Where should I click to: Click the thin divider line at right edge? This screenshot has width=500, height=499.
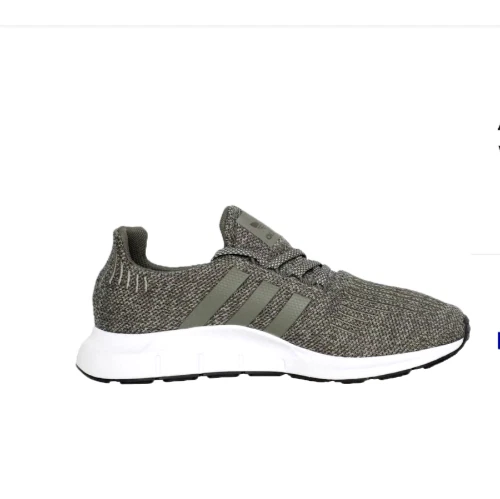coord(485,254)
